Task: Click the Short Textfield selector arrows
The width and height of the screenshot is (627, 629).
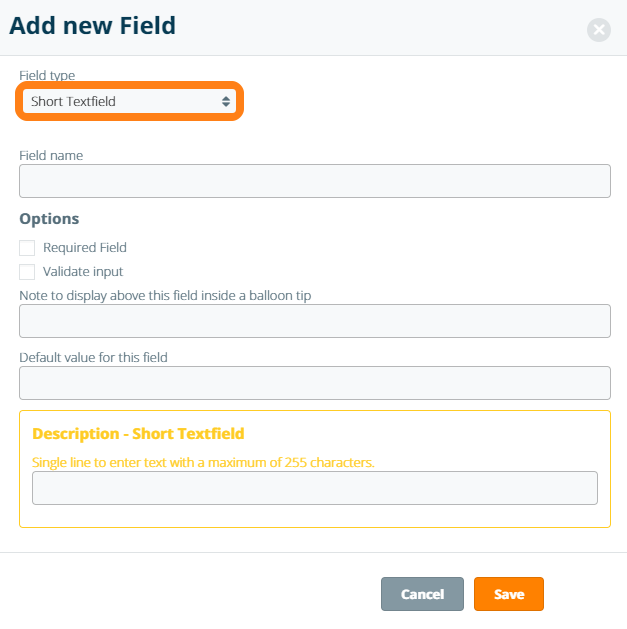Action: point(227,101)
